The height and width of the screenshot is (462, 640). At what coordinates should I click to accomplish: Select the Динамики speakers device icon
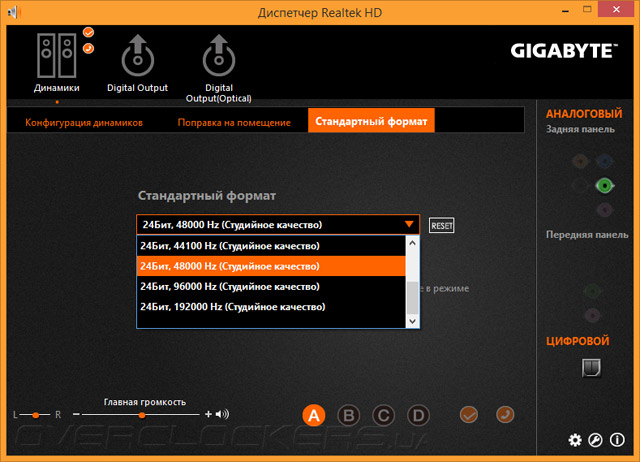[x=56, y=56]
